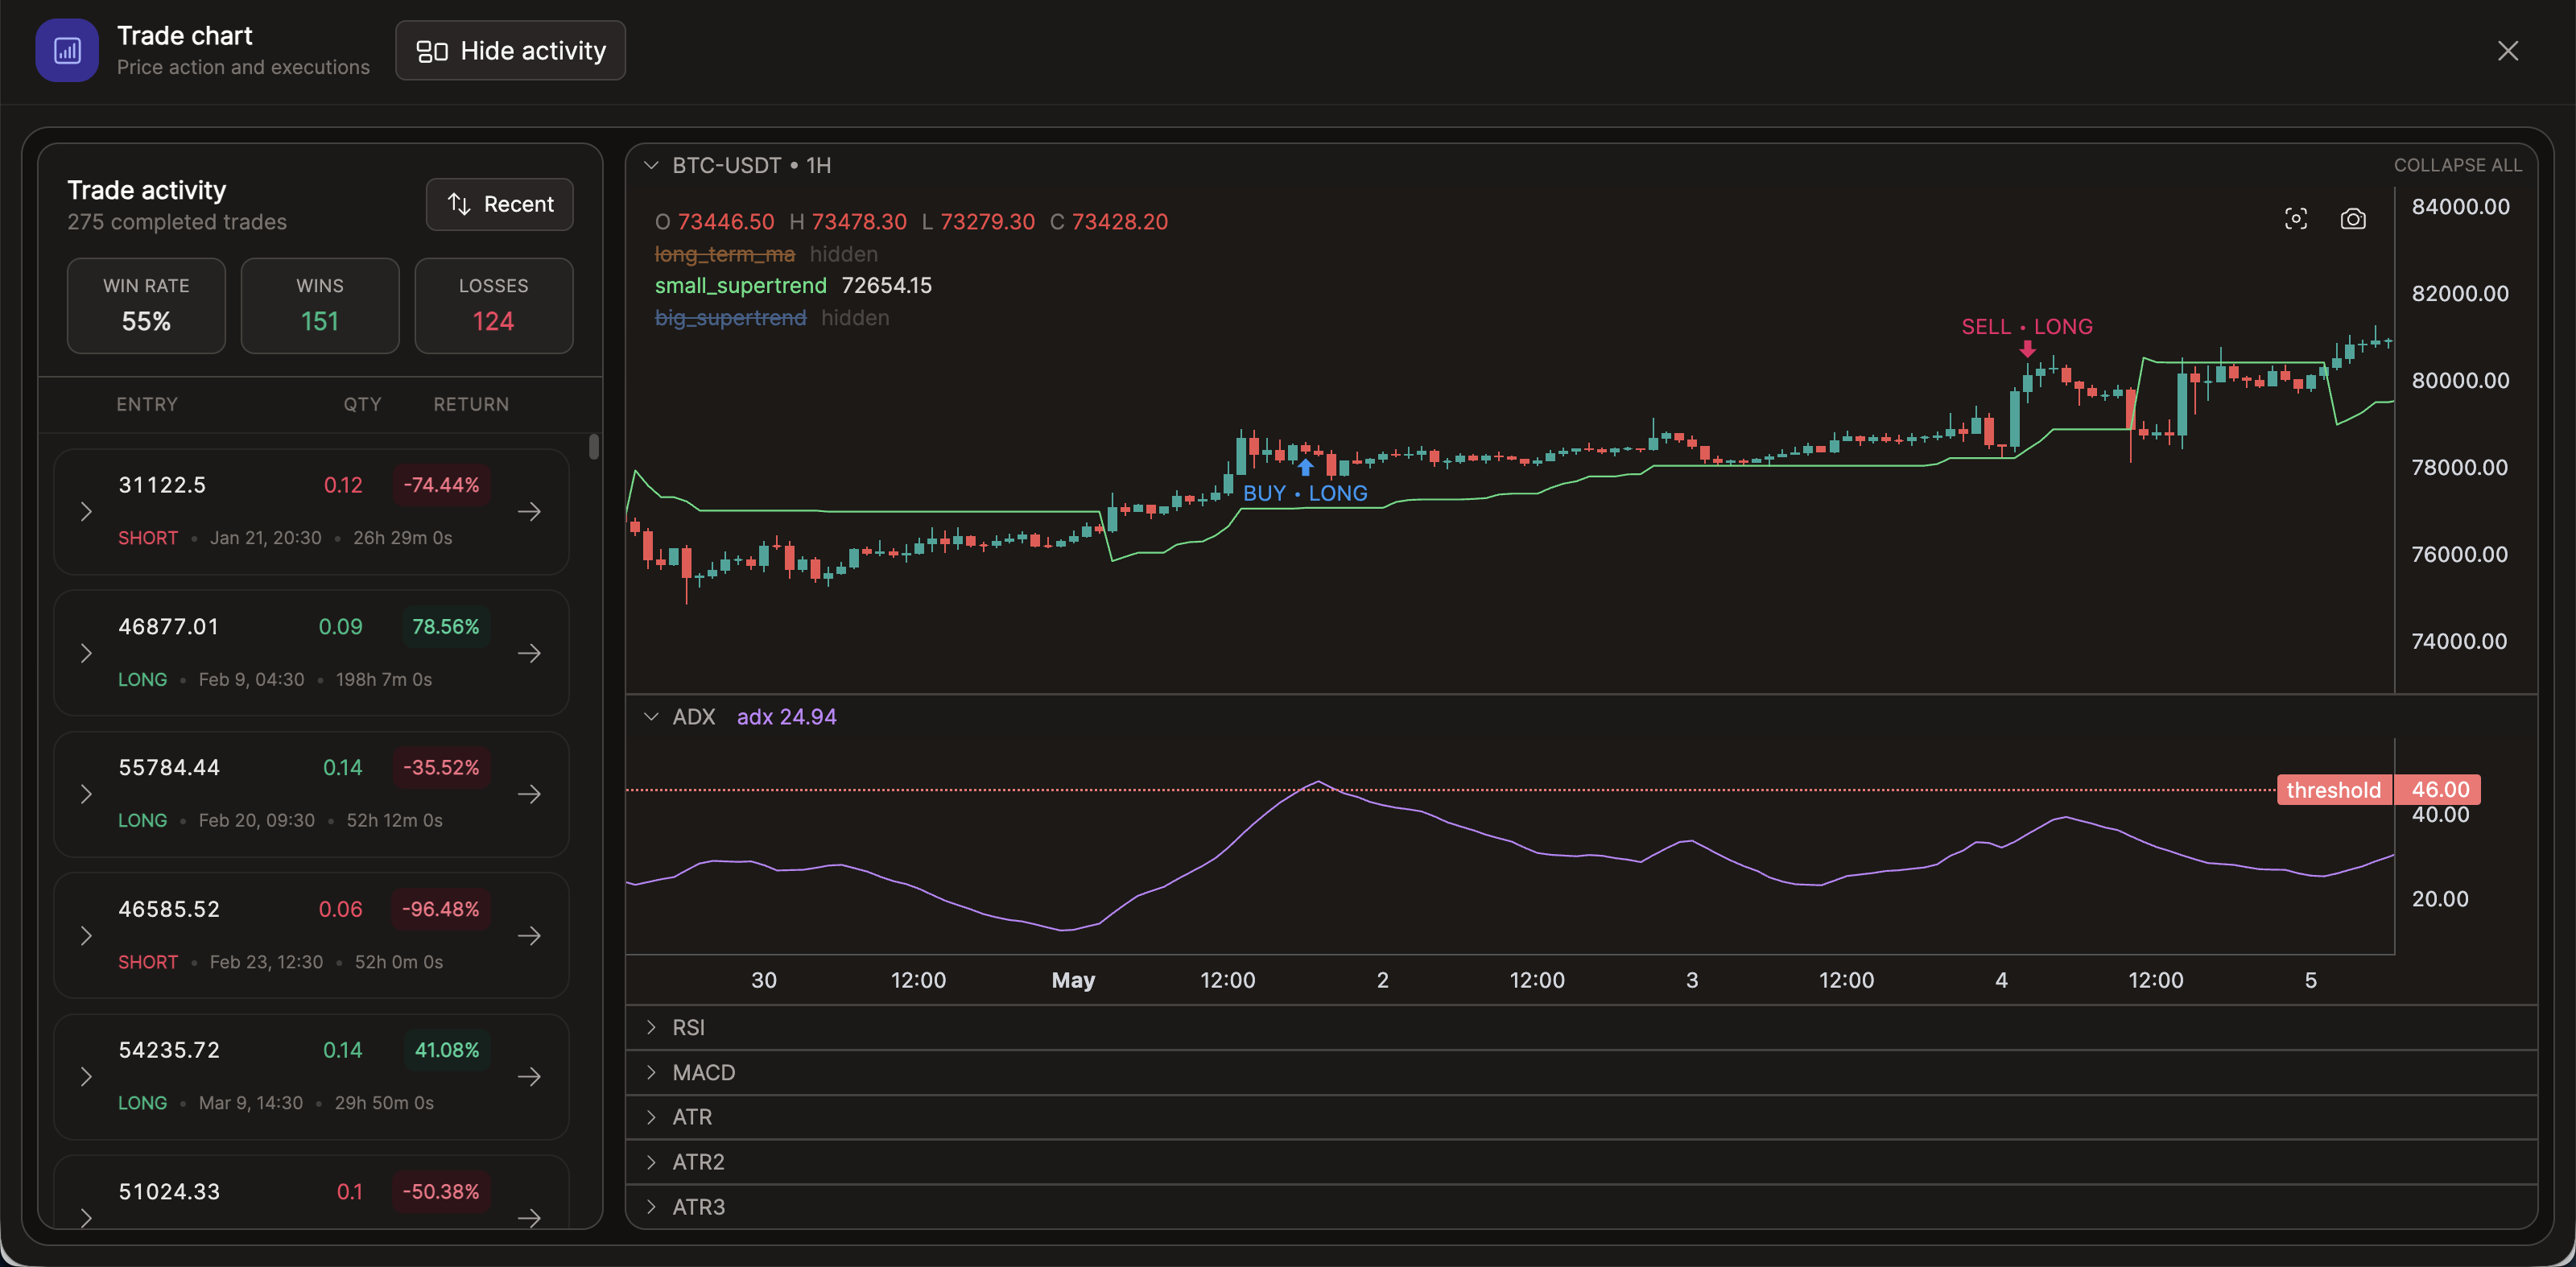Click the chart screenshot camera icon
This screenshot has height=1267, width=2576.
tap(2353, 219)
